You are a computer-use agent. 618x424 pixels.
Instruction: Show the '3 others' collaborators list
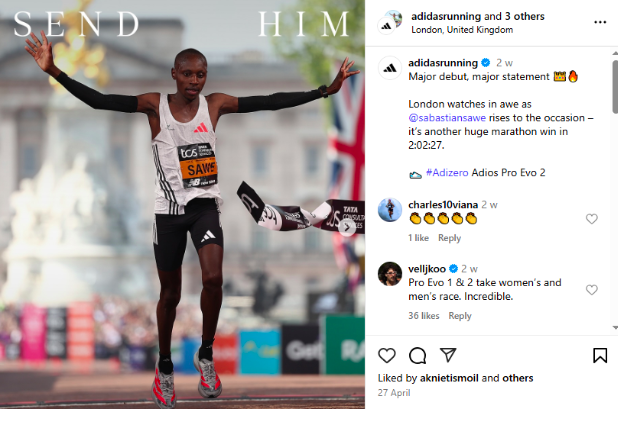pyautogui.click(x=525, y=17)
